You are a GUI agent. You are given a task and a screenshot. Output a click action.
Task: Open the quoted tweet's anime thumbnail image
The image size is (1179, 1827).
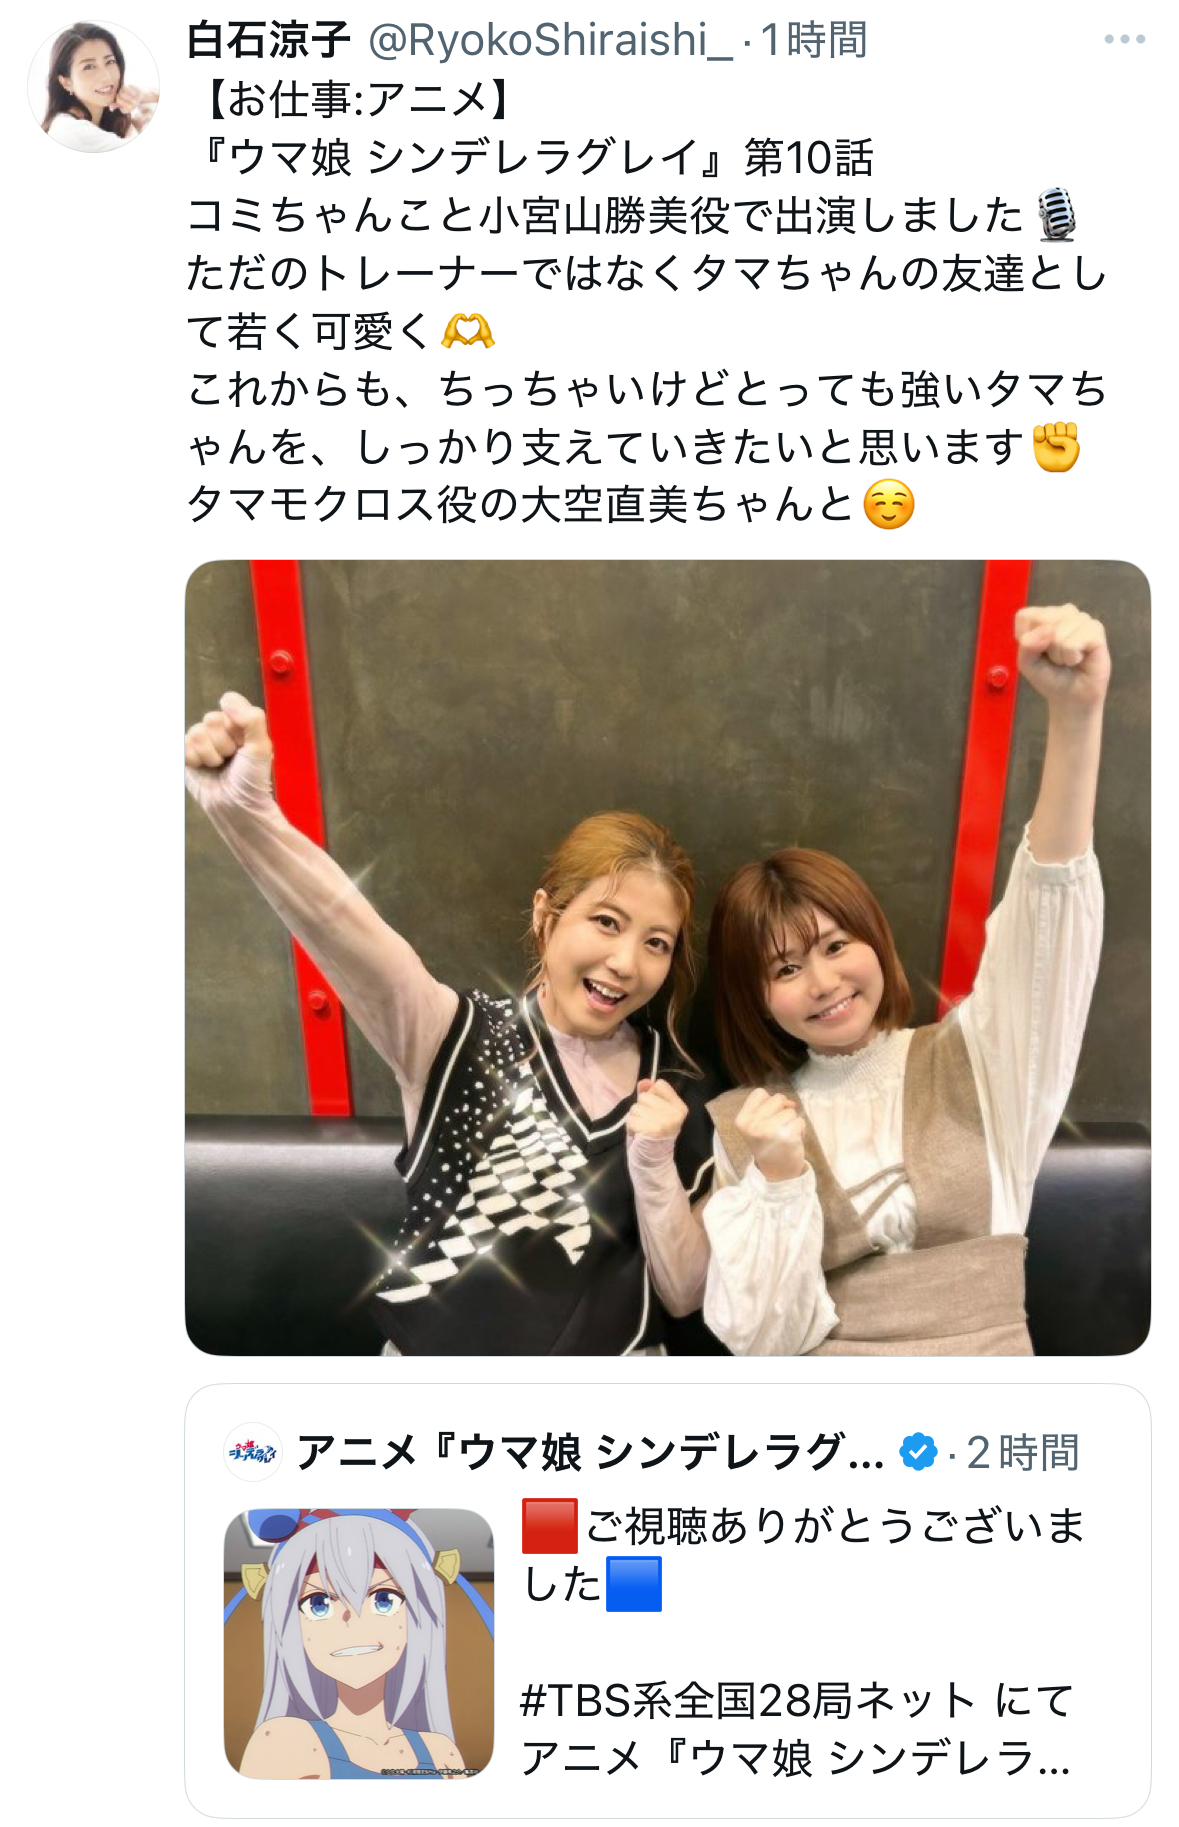click(359, 1643)
